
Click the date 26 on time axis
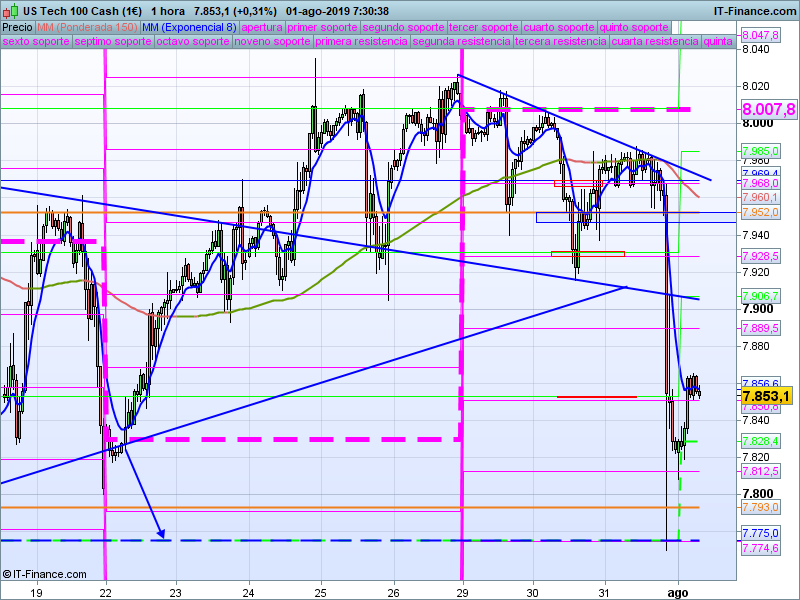point(393,593)
